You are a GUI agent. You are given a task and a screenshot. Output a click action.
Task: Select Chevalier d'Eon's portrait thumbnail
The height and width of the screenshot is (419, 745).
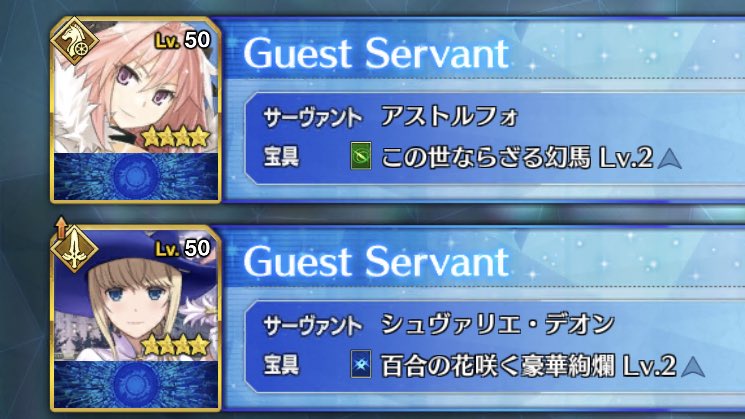click(x=136, y=318)
